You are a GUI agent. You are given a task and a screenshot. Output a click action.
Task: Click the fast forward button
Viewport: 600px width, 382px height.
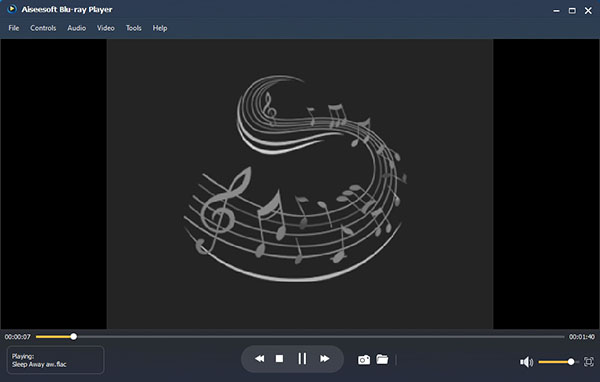tap(324, 359)
